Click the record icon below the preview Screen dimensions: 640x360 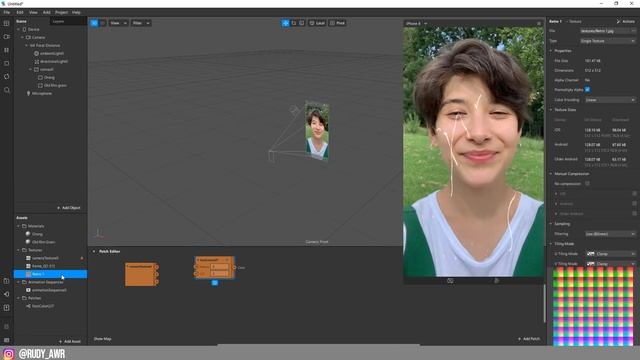496,281
